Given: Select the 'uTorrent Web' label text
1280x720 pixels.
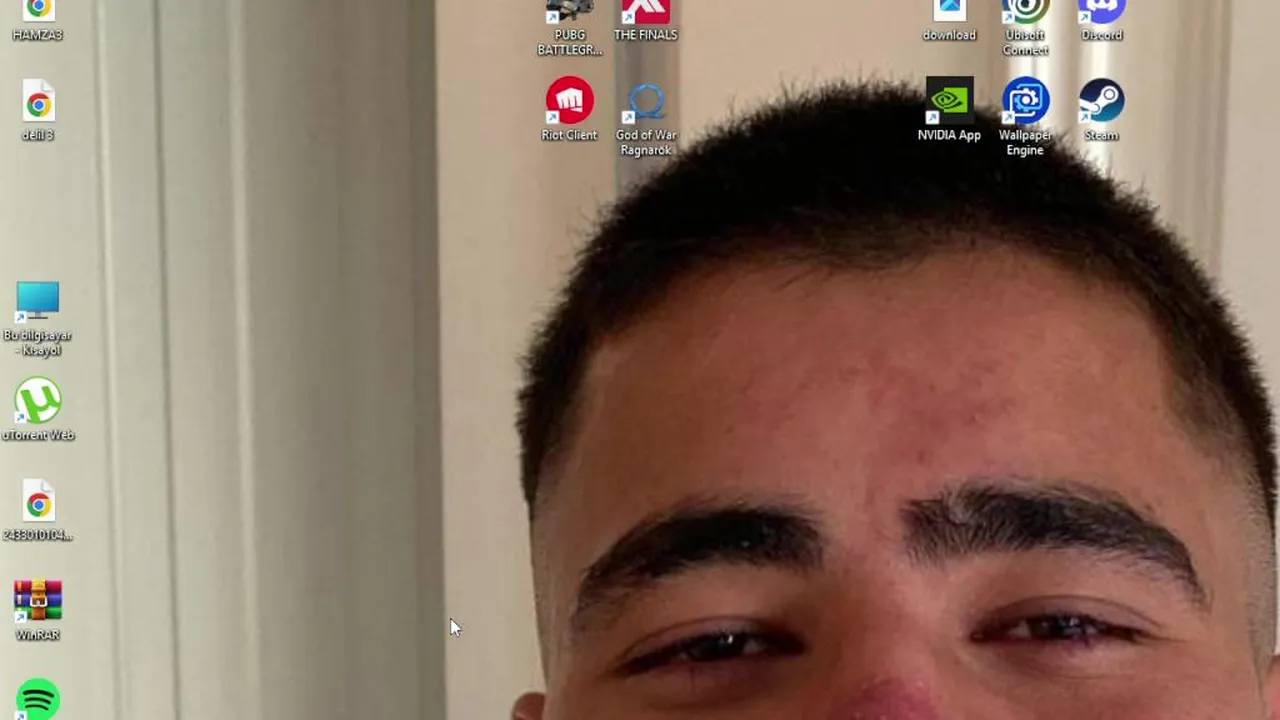Looking at the screenshot, I should 38,435.
